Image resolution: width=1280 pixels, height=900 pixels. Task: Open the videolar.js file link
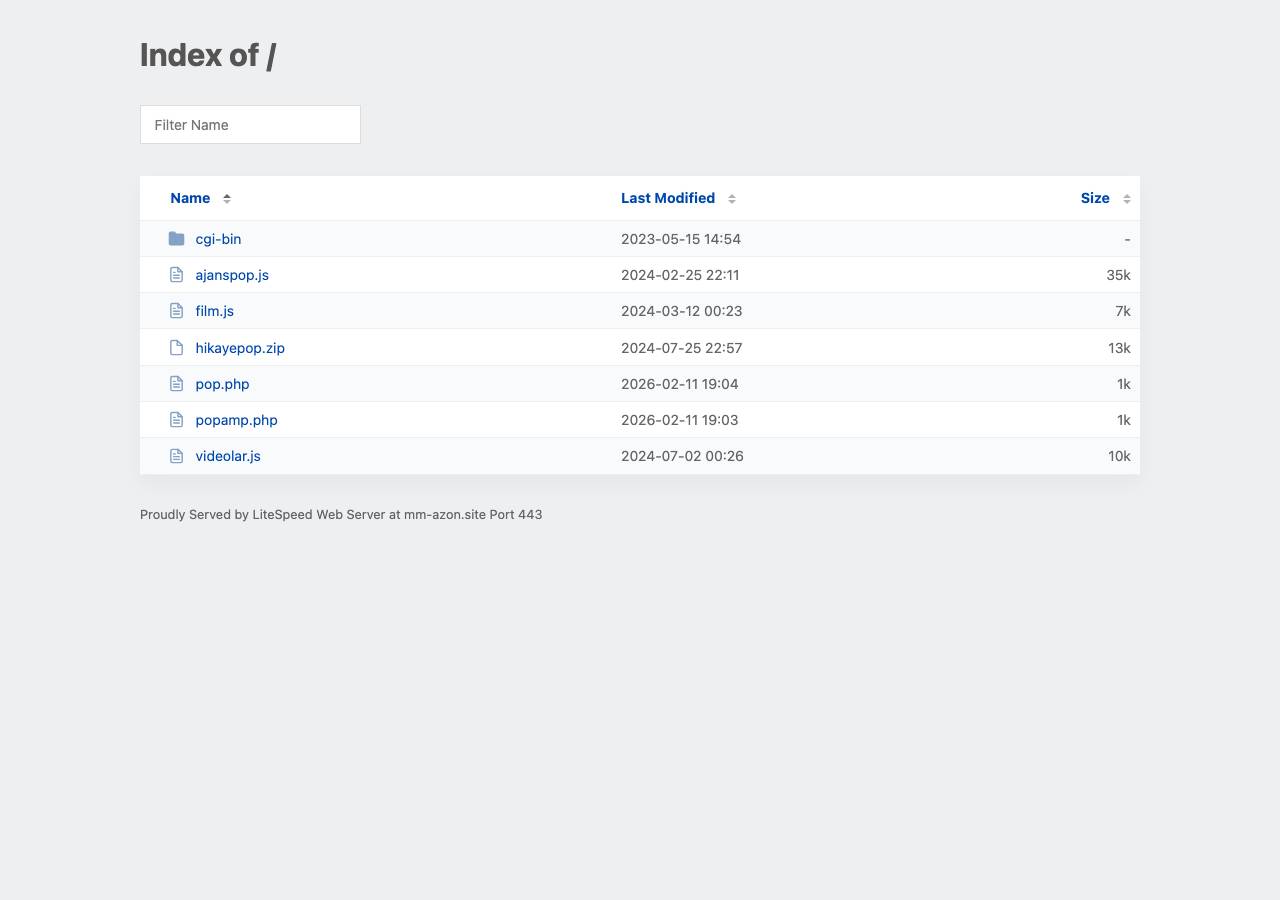(228, 456)
